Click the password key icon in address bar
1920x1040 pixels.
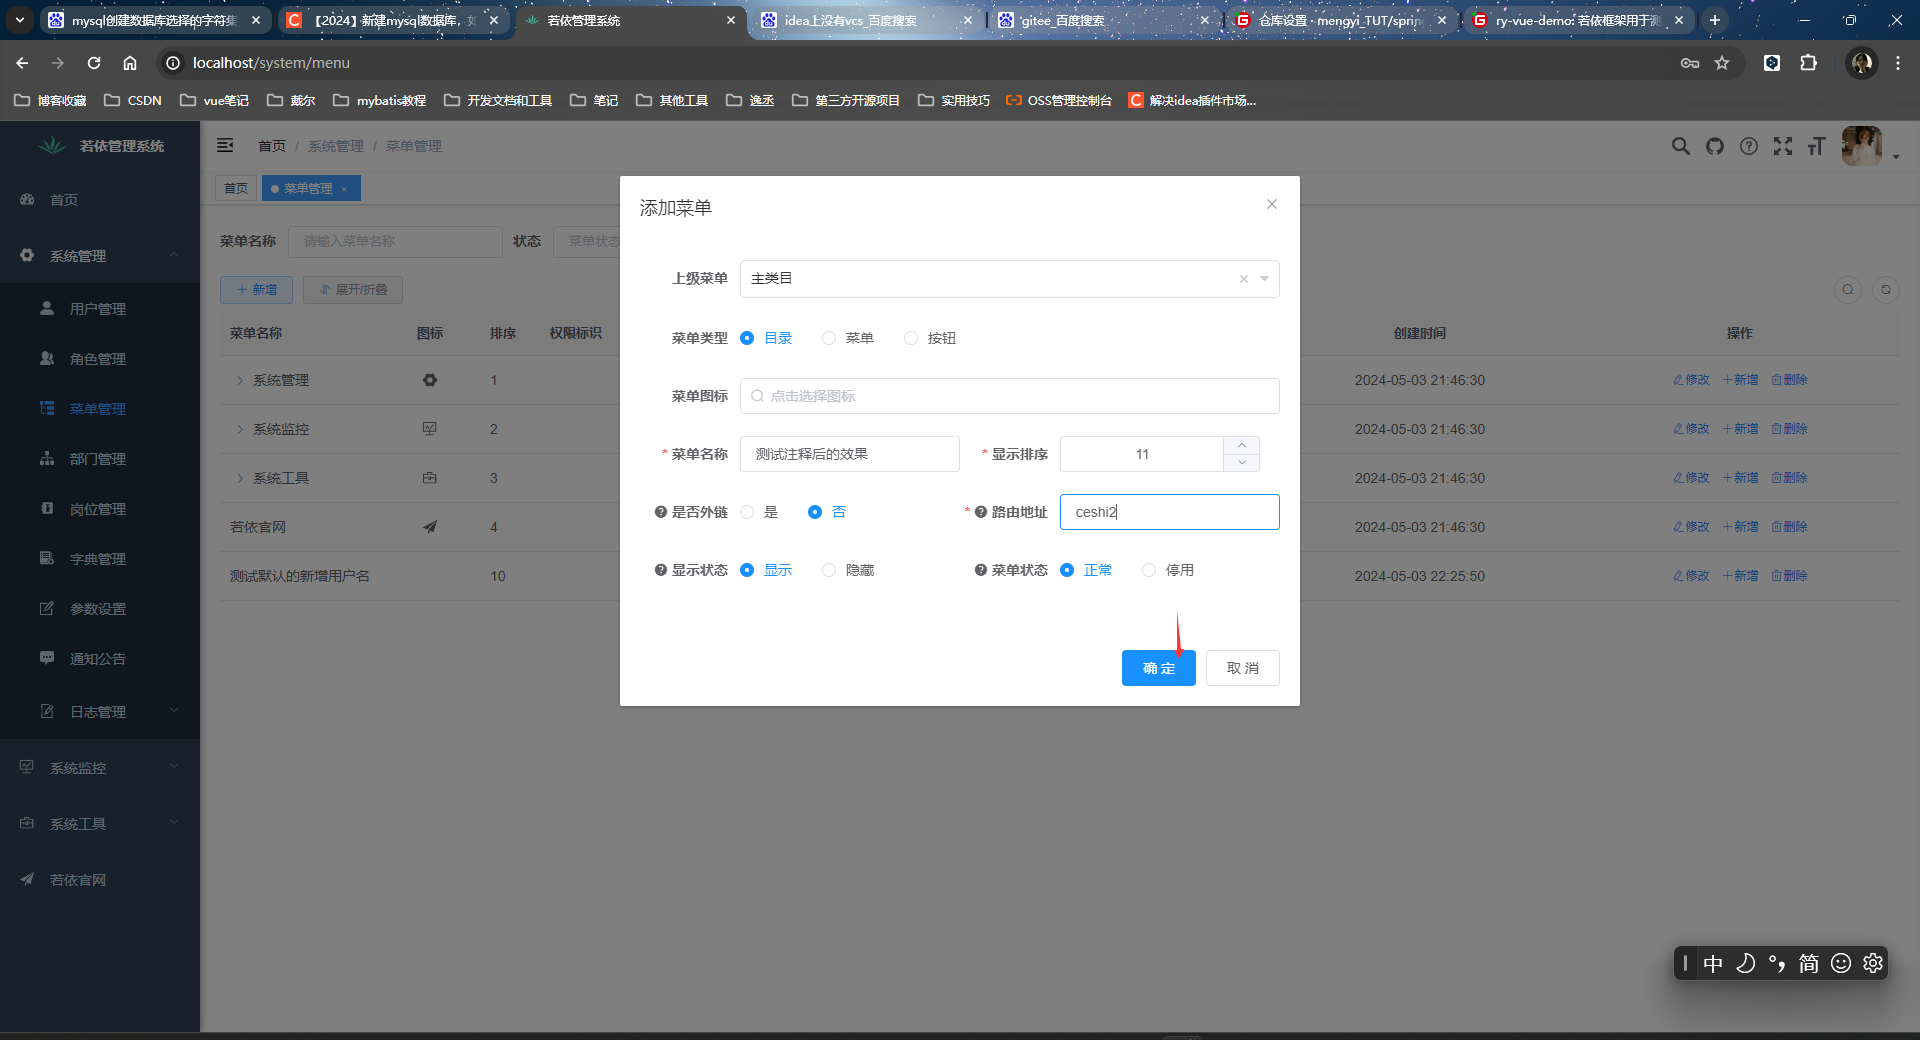[x=1690, y=63]
